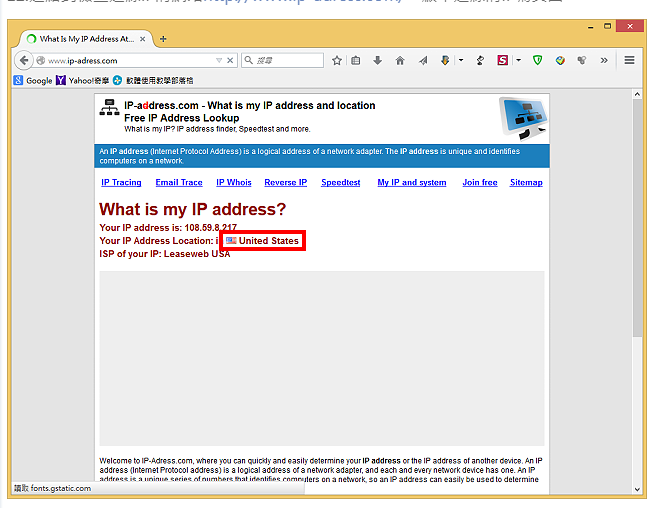This screenshot has width=663, height=508.
Task: Select the What Is My IP Address tab
Action: coord(86,39)
